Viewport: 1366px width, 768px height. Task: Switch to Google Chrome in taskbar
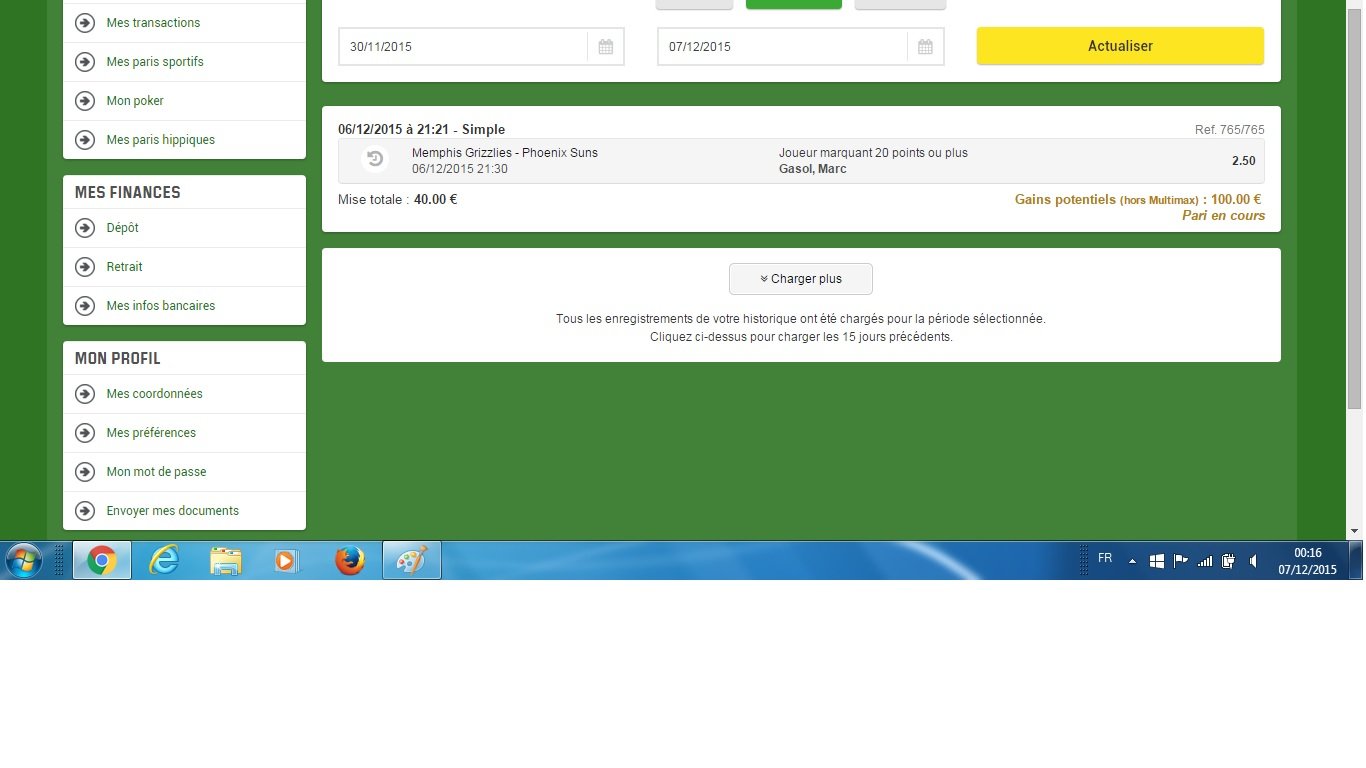click(101, 561)
